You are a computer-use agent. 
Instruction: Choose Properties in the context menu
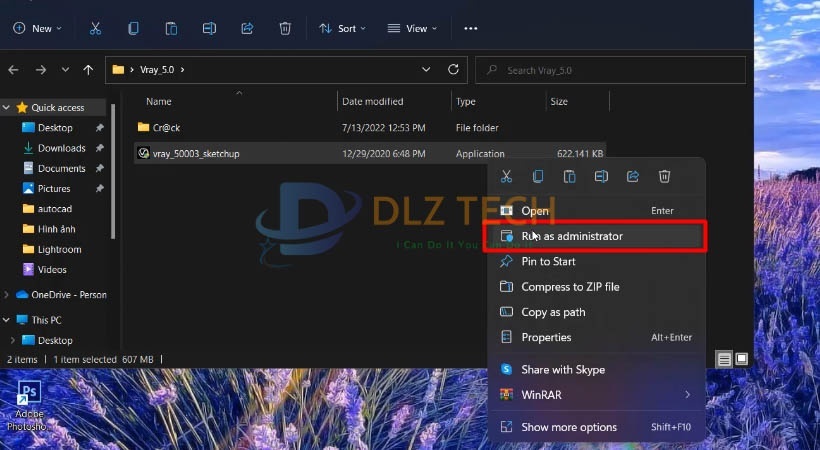pyautogui.click(x=596, y=337)
